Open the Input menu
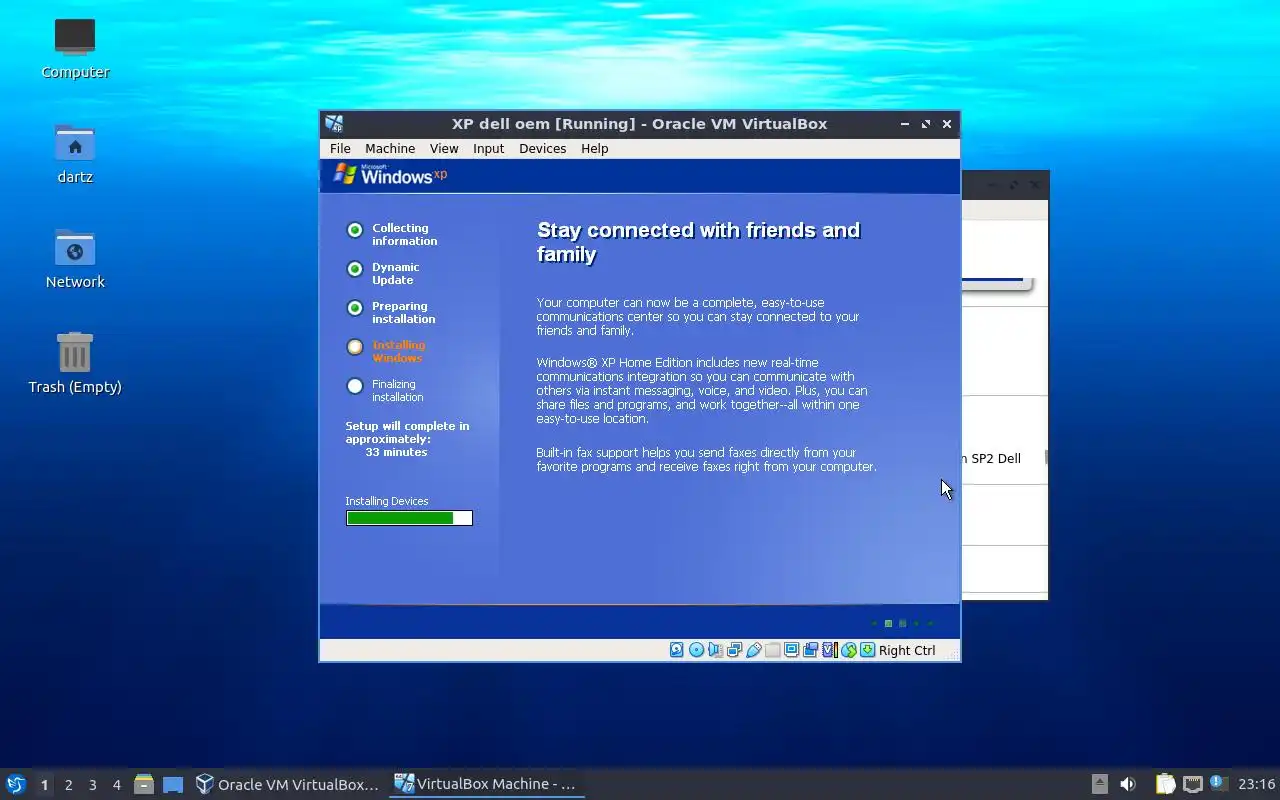This screenshot has width=1280, height=800. coord(489,148)
